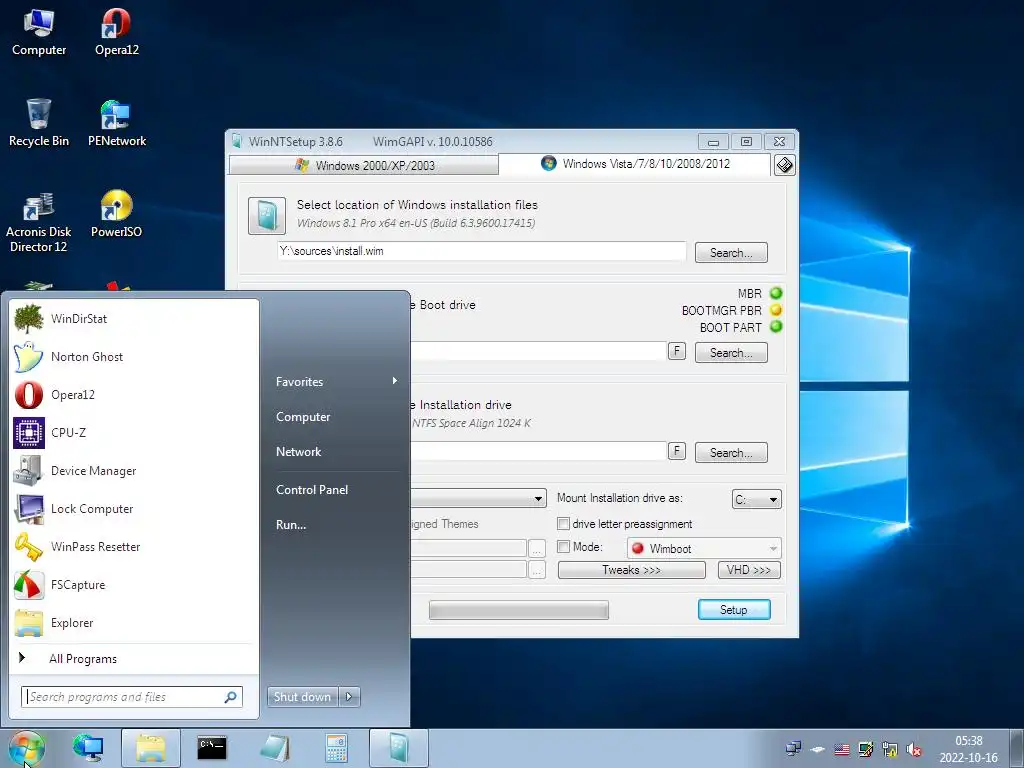This screenshot has height=768, width=1024.
Task: Expand the Favorites submenu
Action: point(336,381)
